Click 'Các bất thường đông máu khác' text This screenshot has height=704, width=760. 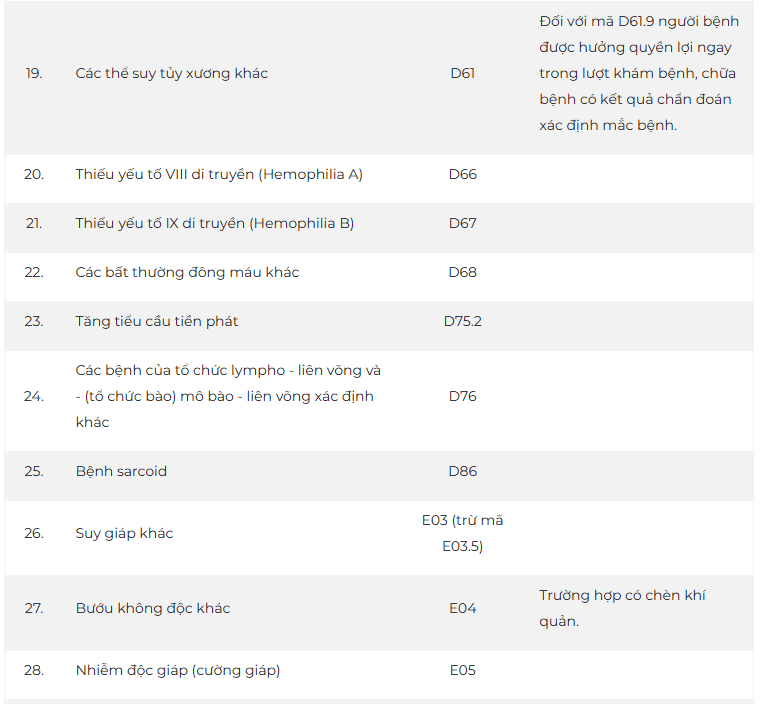(187, 272)
